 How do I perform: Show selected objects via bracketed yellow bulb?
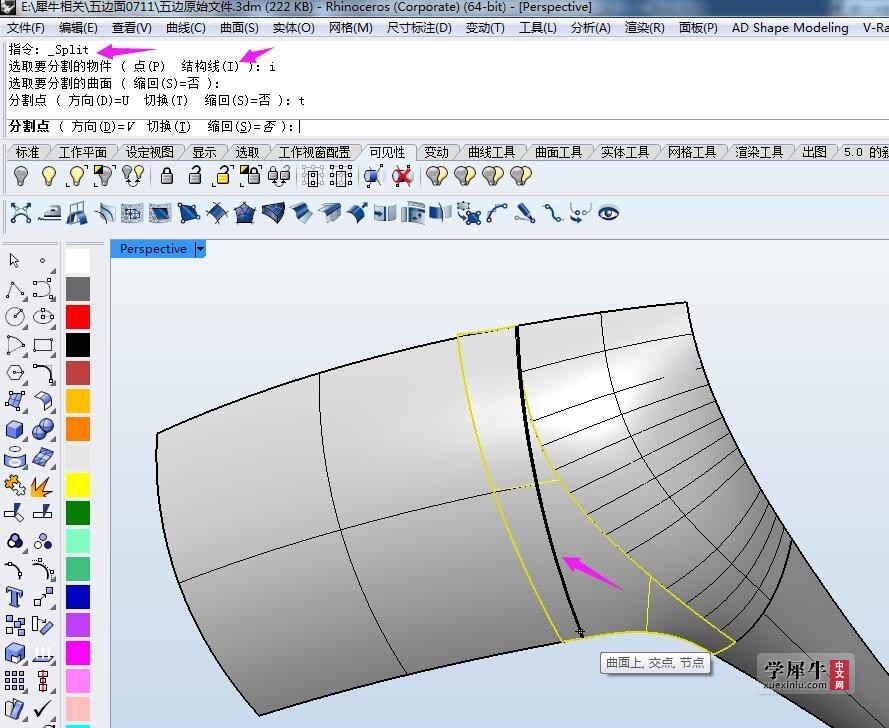pos(77,176)
